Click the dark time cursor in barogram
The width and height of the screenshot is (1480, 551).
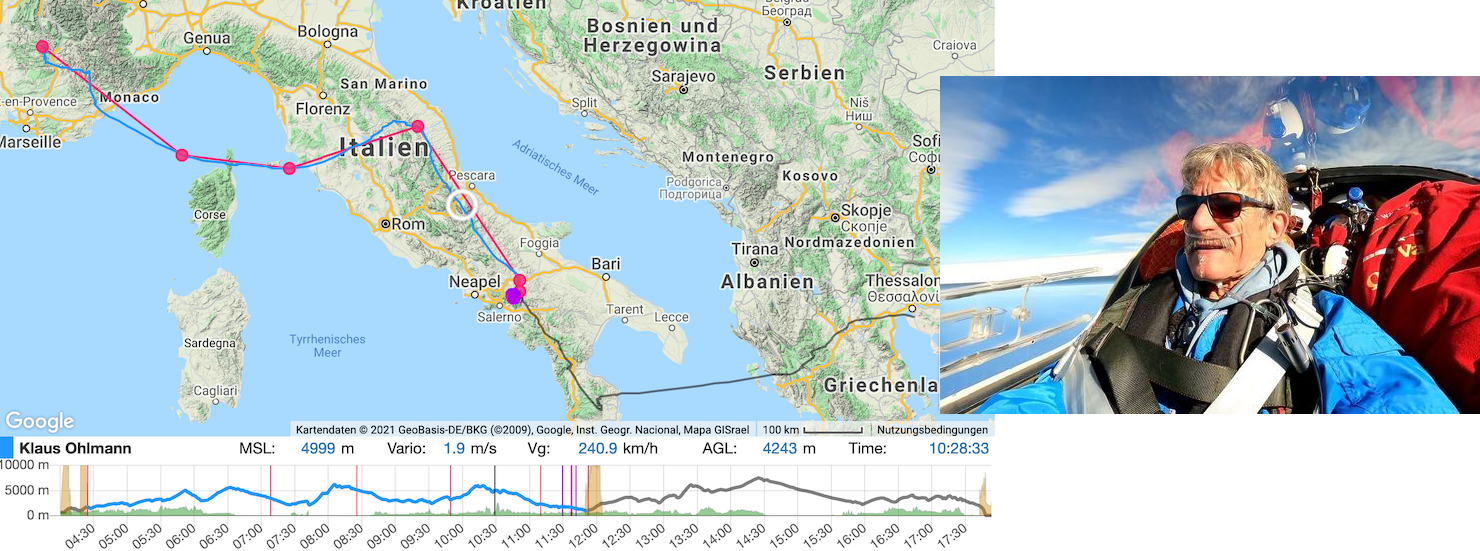(495, 490)
